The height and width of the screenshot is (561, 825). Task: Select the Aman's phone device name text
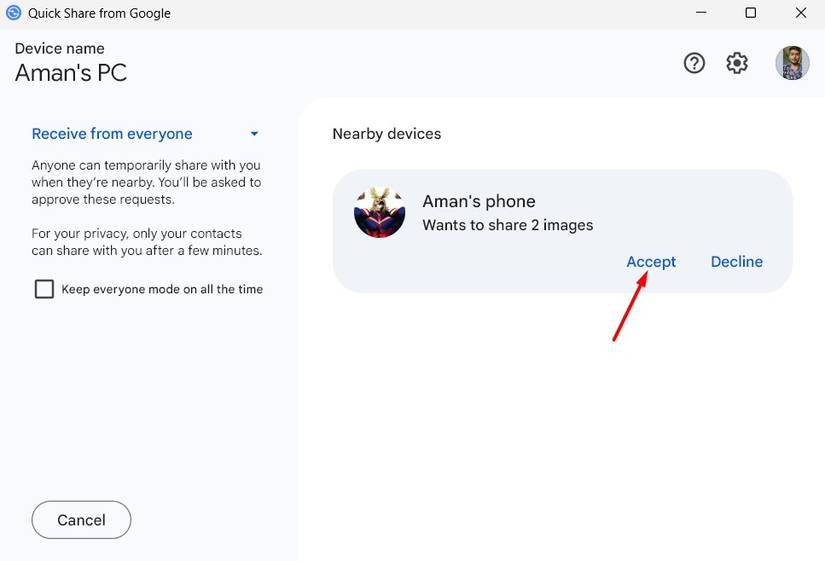tap(479, 201)
